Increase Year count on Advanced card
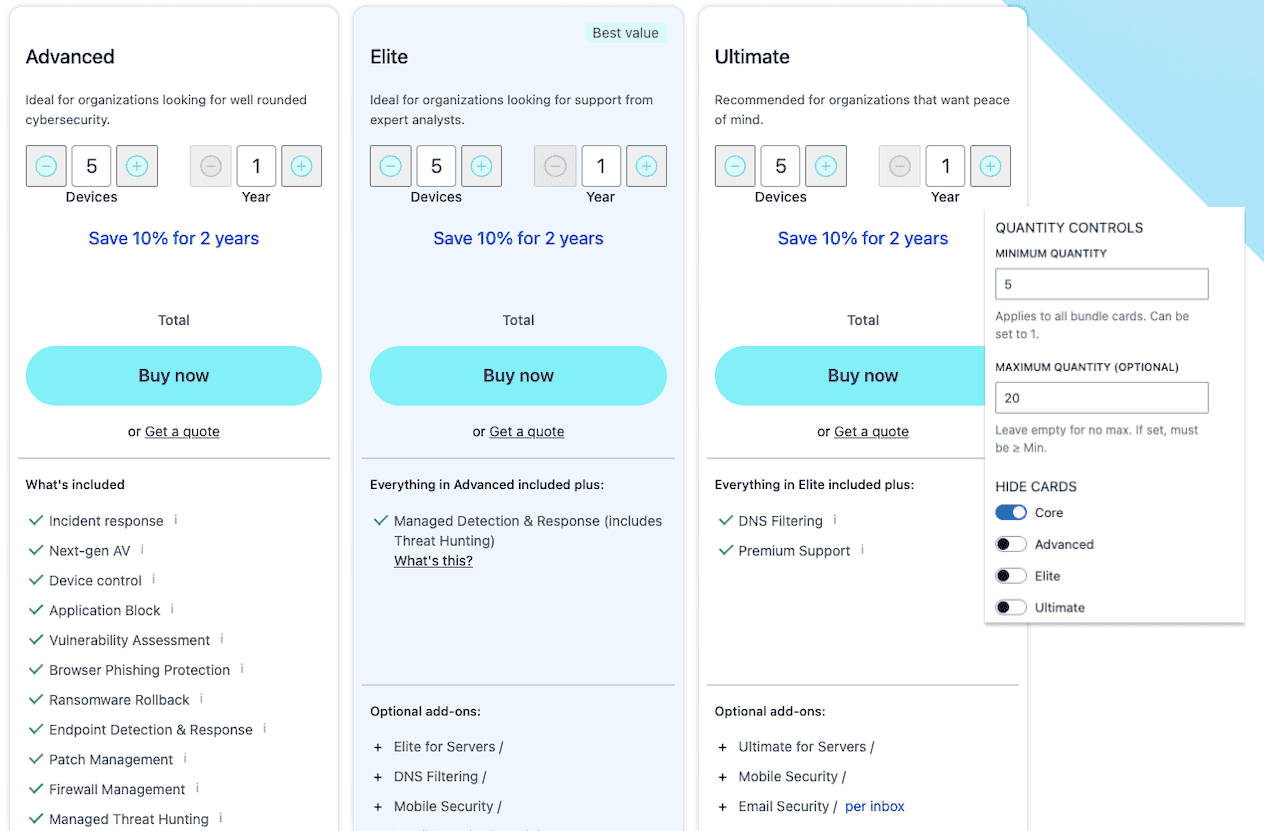This screenshot has width=1264, height=831. tap(301, 166)
